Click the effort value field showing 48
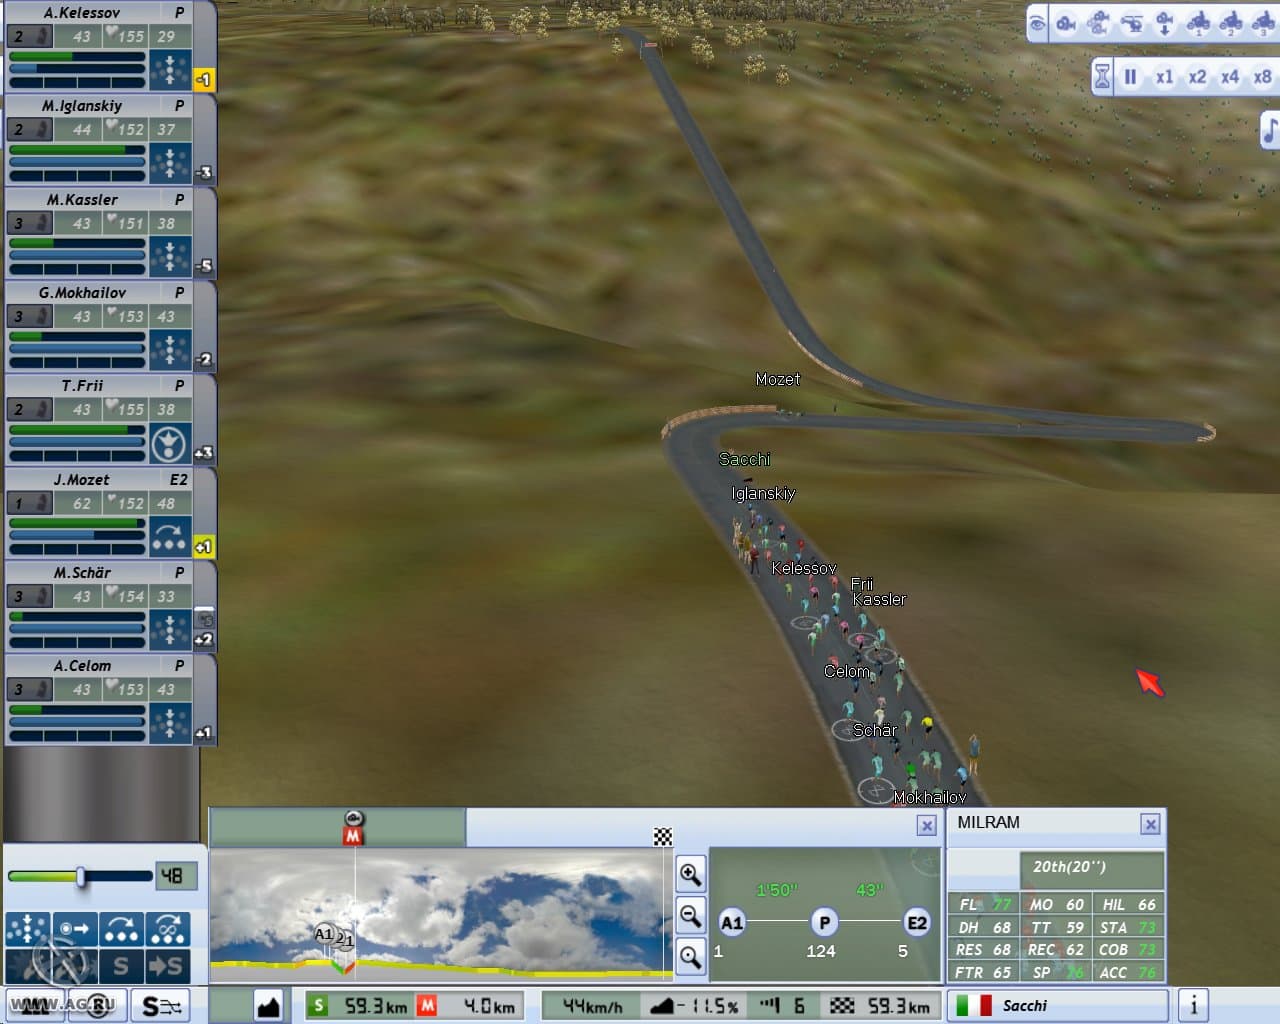Image resolution: width=1280 pixels, height=1024 pixels. click(177, 876)
